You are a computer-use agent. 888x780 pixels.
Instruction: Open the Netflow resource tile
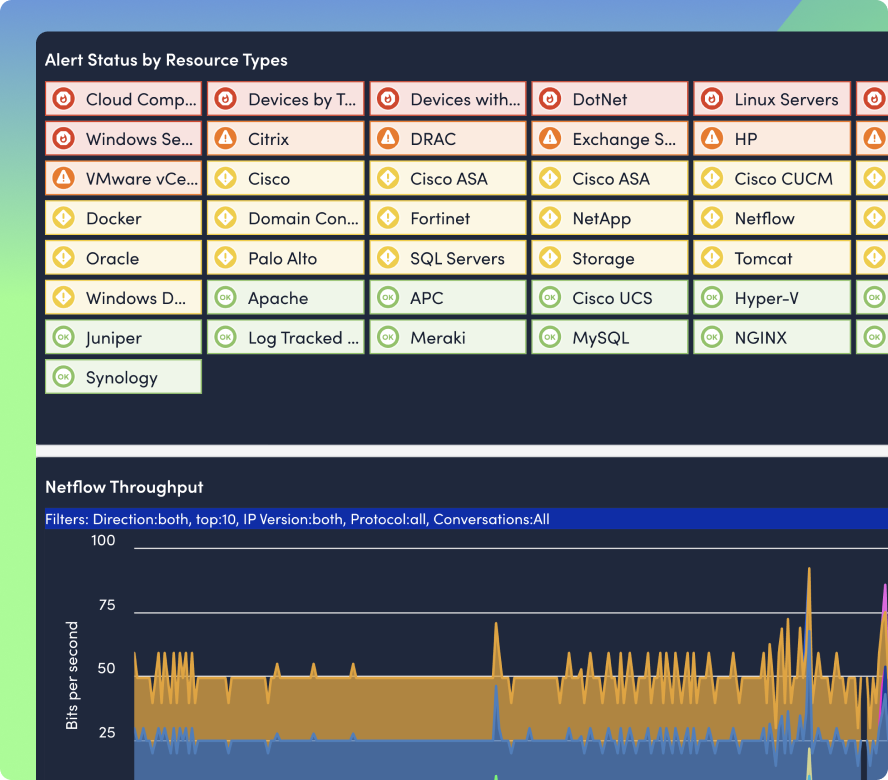click(772, 218)
